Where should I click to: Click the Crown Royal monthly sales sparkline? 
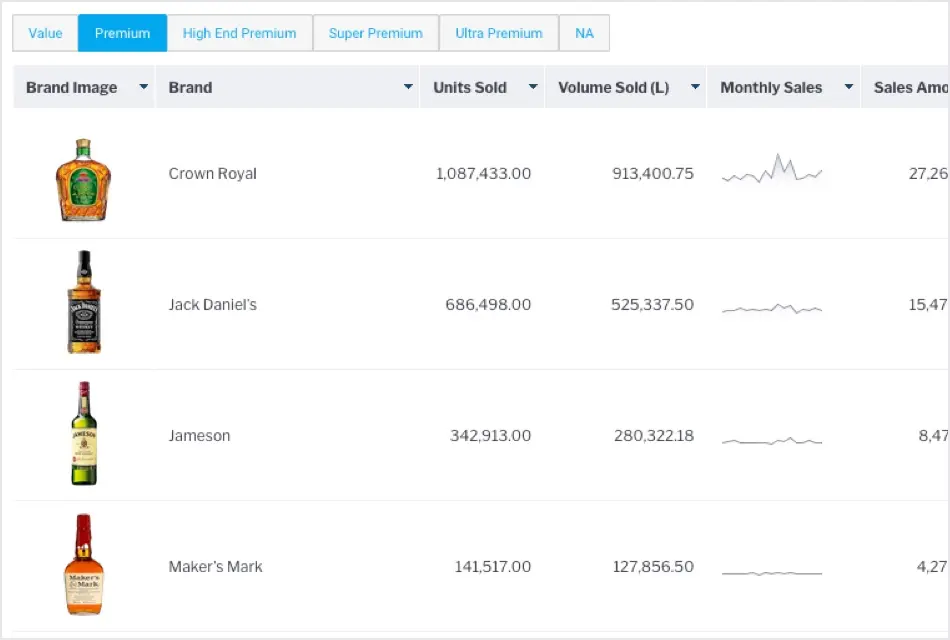[772, 171]
